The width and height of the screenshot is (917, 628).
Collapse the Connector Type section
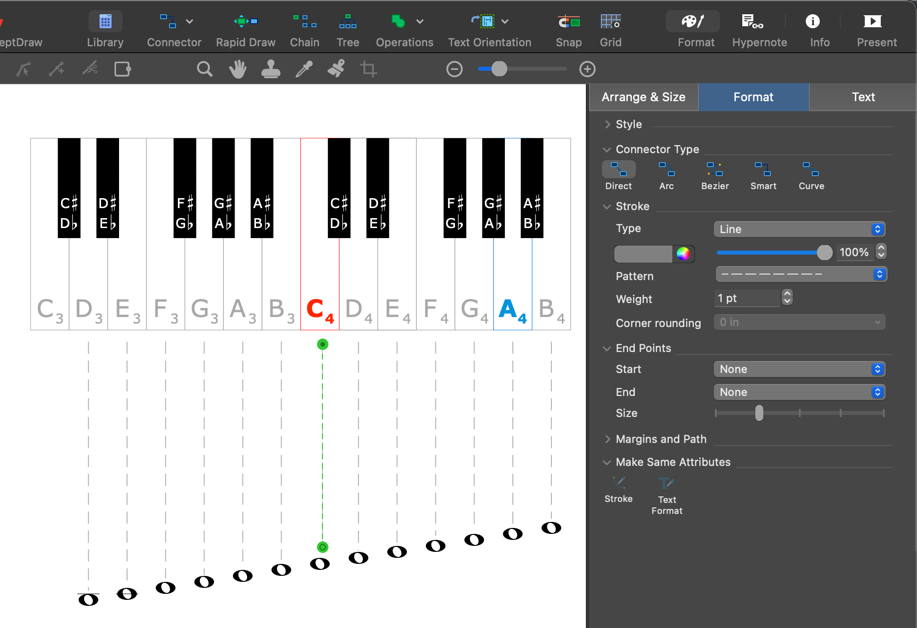tap(607, 150)
